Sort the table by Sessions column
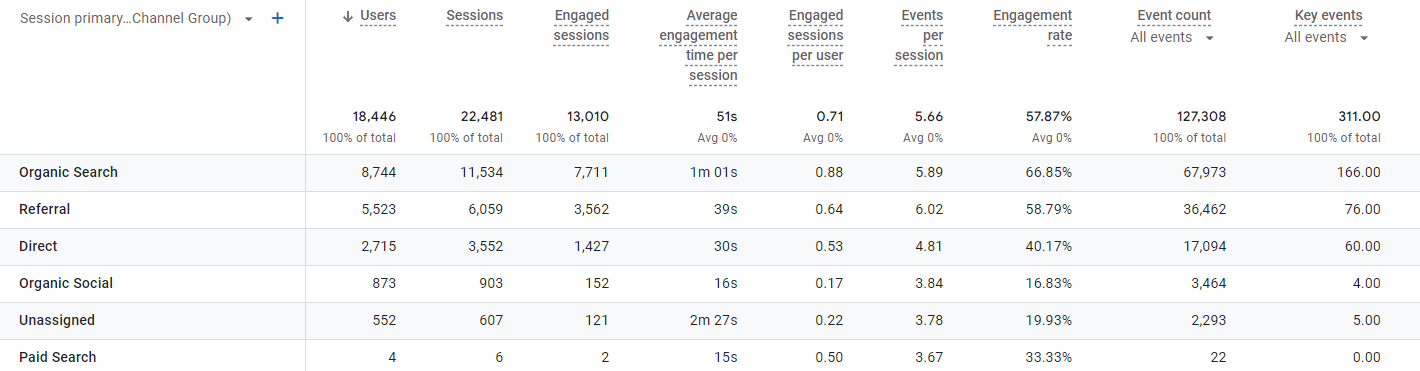The image size is (1420, 371). coord(474,16)
